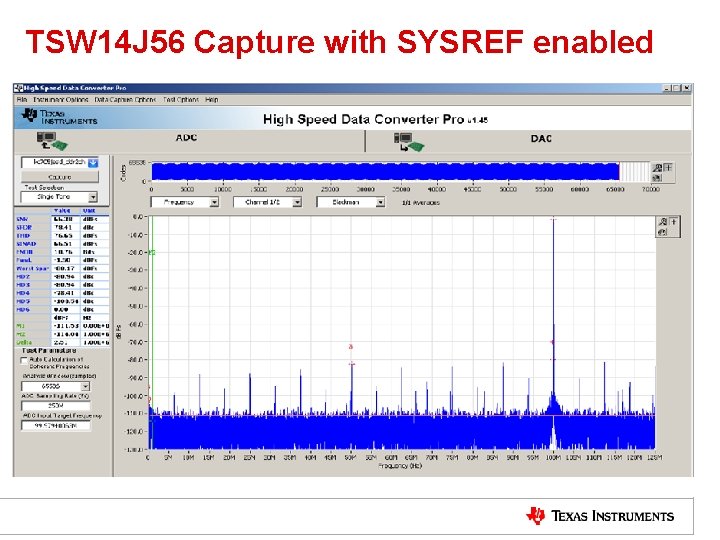This screenshot has width=720, height=540.
Task: Open the Blackman window dropdown
Action: tap(380, 202)
